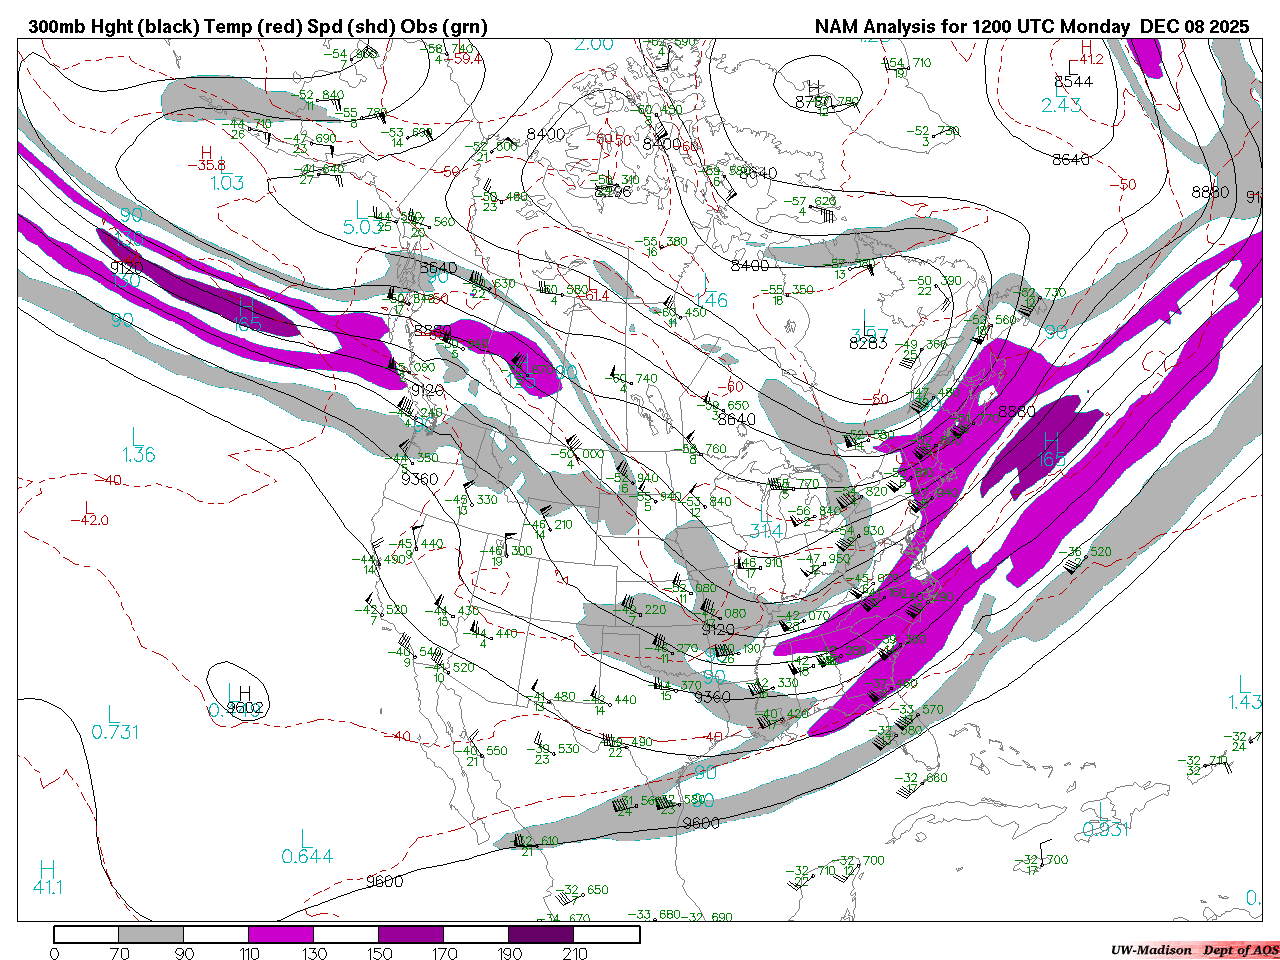Image resolution: width=1280 pixels, height=960 pixels.
Task: Select the cyan "2.43" low value
Action: [x=1061, y=105]
